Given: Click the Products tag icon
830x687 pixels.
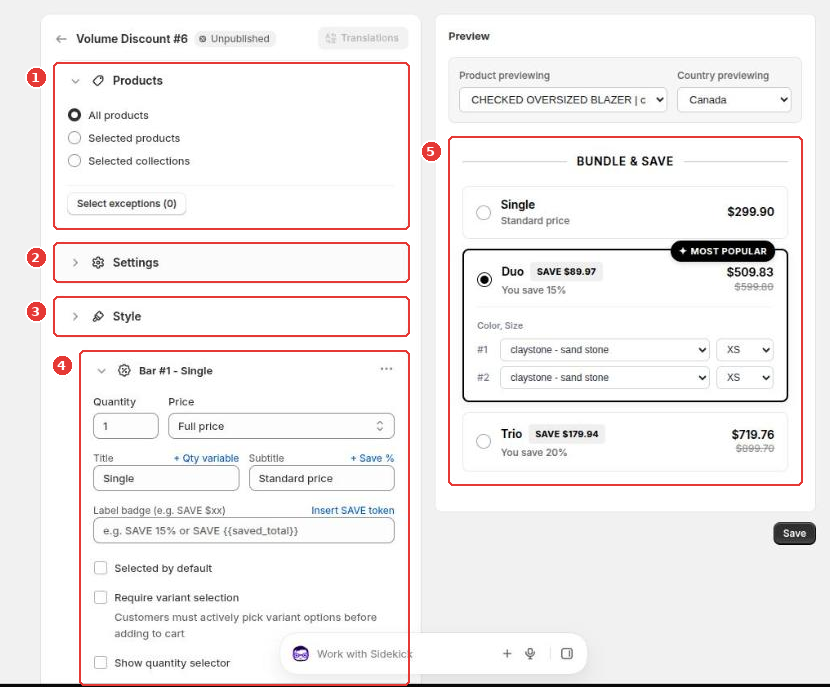Looking at the screenshot, I should [98, 80].
